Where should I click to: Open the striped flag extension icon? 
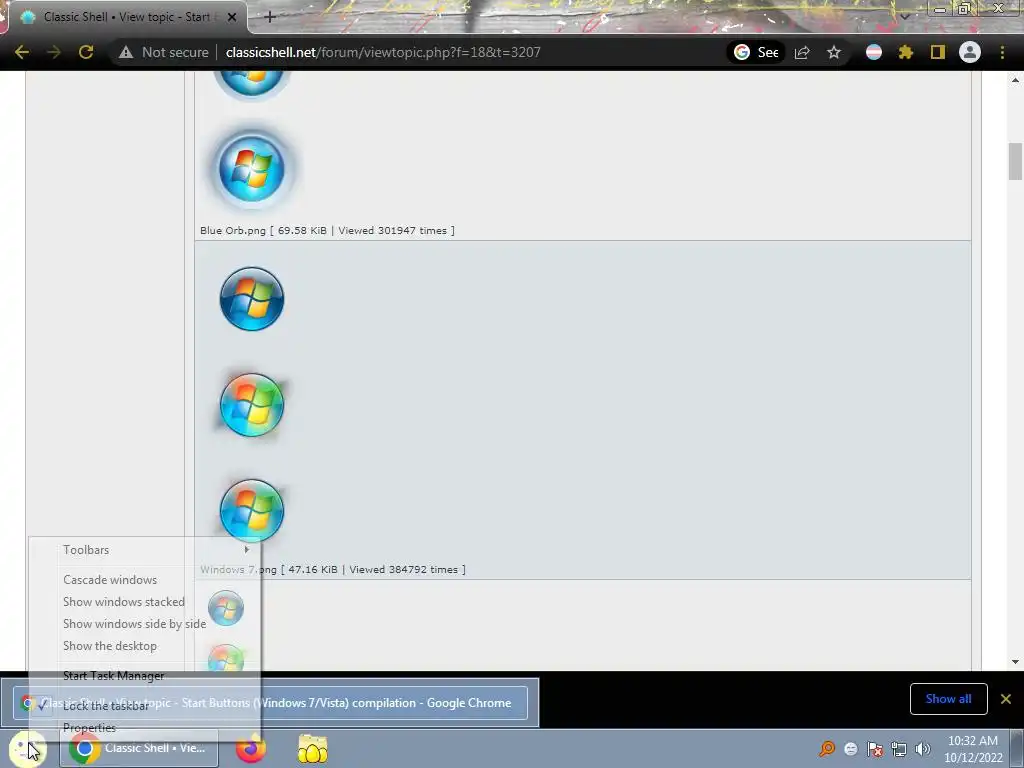[x=874, y=52]
